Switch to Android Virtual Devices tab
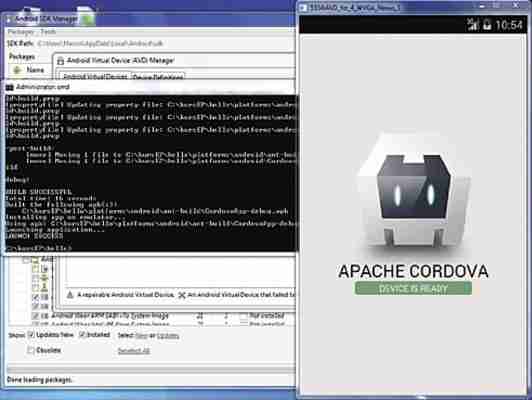Screen dimensions: 532x400 (95, 77)
